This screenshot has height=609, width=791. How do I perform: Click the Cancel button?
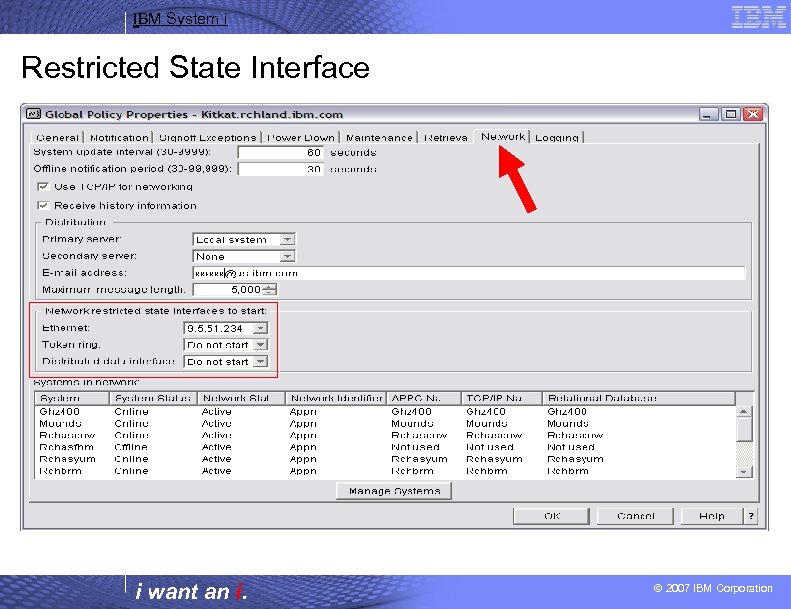[x=635, y=516]
